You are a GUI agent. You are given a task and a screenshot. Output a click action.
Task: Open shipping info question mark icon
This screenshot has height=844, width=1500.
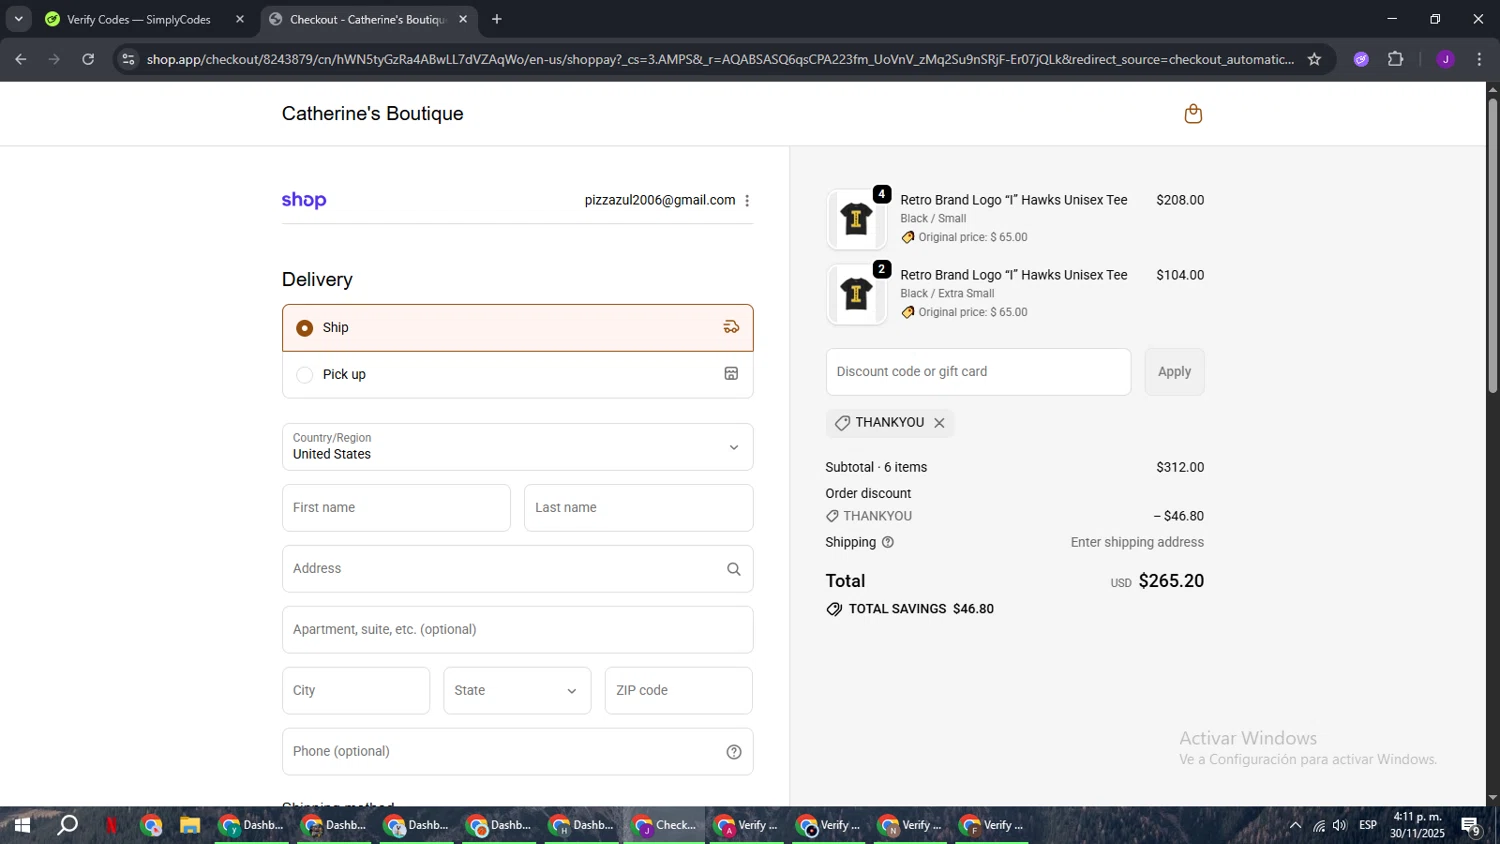[887, 542]
